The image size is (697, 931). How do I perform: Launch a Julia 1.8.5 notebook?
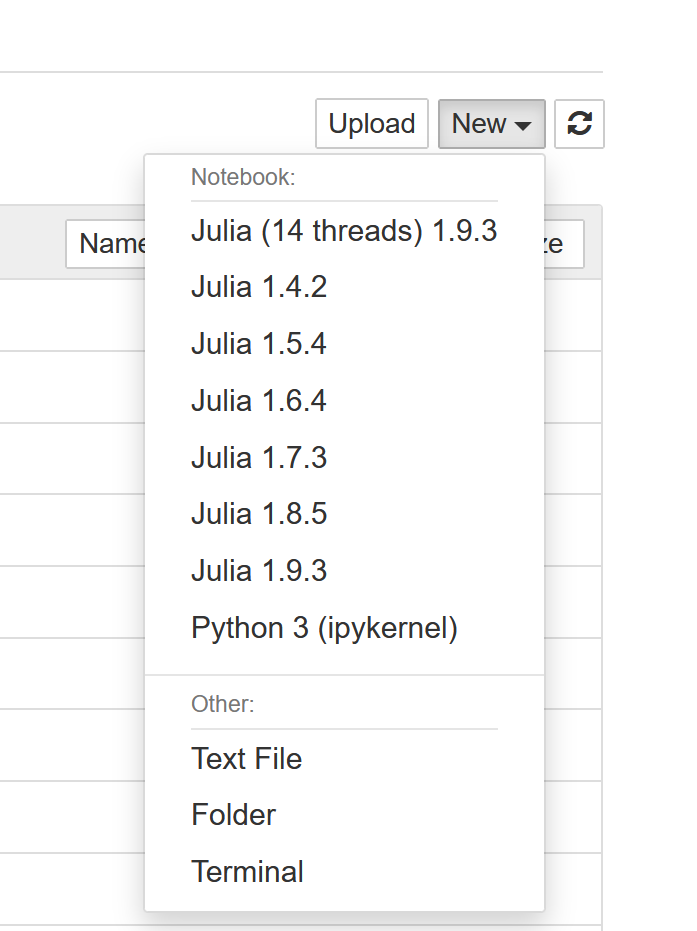[x=259, y=514]
